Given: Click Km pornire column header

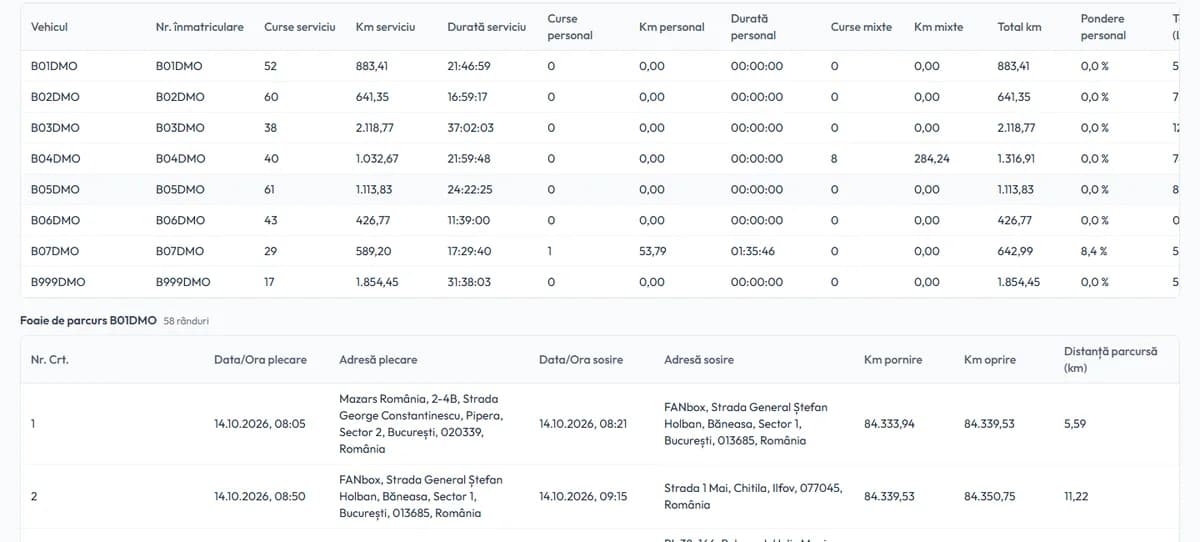Looking at the screenshot, I should (x=893, y=360).
